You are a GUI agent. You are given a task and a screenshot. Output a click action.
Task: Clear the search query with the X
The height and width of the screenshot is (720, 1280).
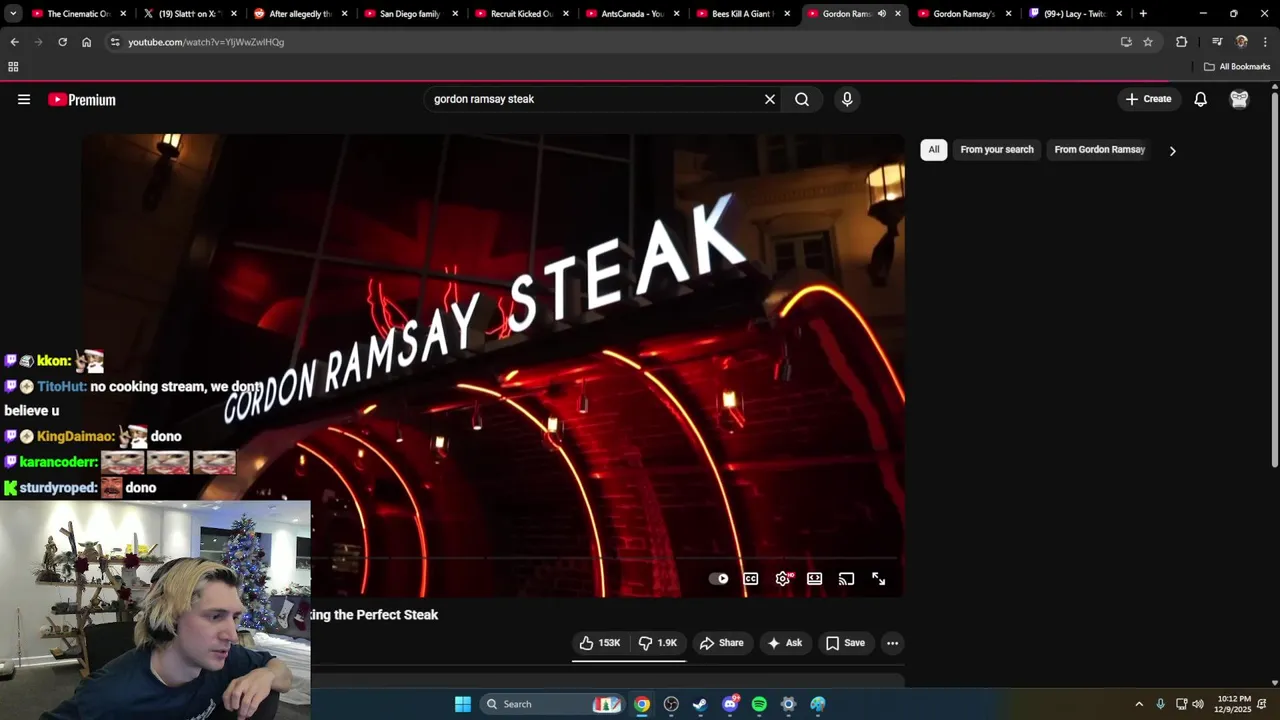pyautogui.click(x=770, y=99)
